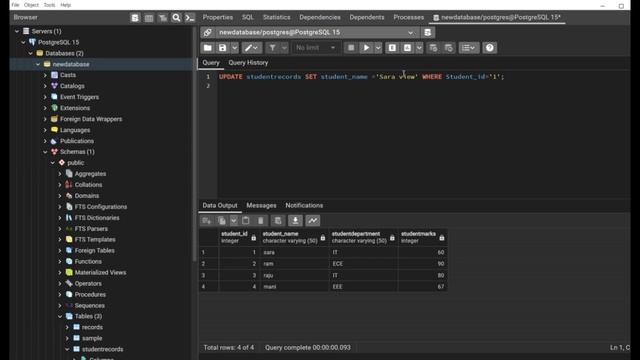This screenshot has height=360, width=640.
Task: Switch to the Processes tab
Action: pyautogui.click(x=409, y=18)
